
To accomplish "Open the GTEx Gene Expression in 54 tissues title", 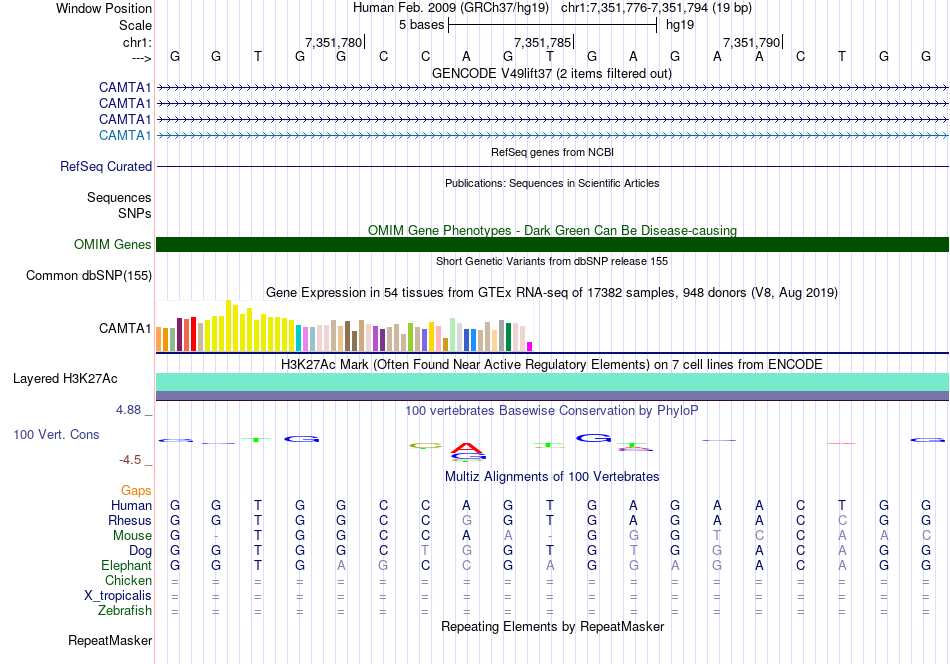I will pyautogui.click(x=552, y=293).
